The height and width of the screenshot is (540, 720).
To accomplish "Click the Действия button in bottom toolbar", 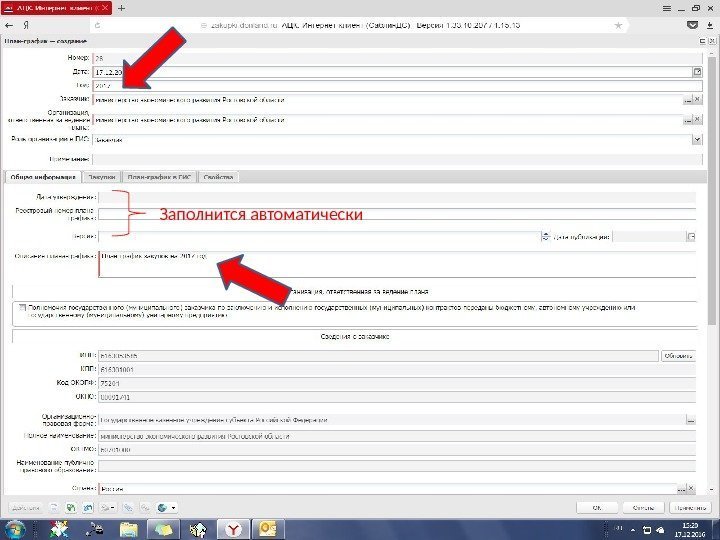I will coord(25,508).
